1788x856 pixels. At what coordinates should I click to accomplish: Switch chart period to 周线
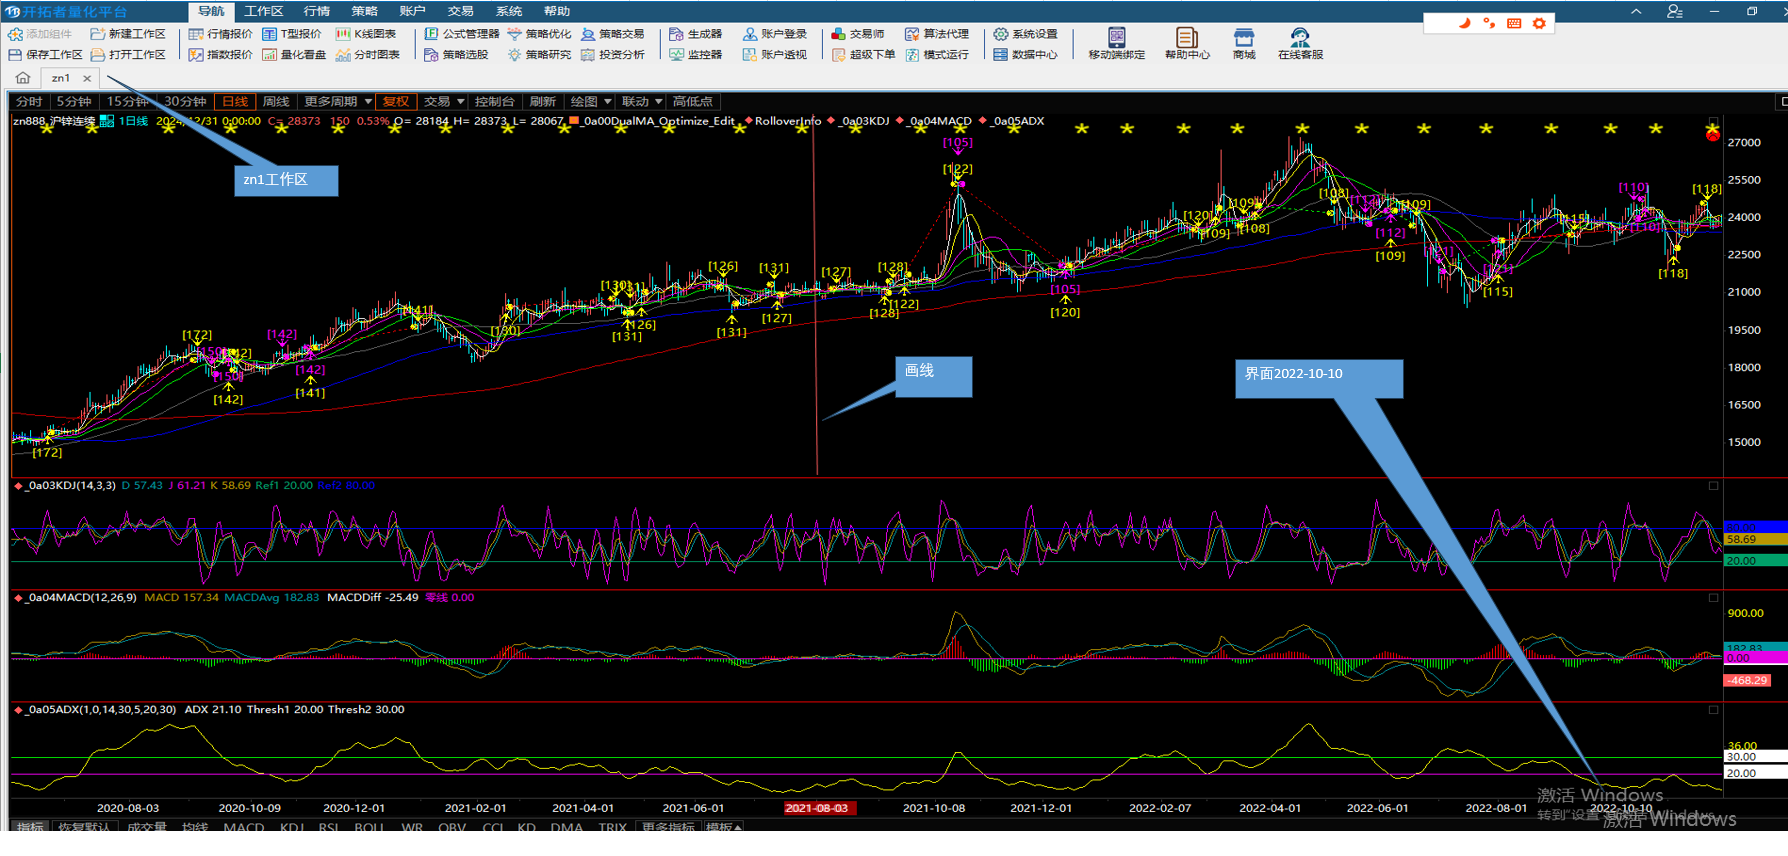point(275,102)
